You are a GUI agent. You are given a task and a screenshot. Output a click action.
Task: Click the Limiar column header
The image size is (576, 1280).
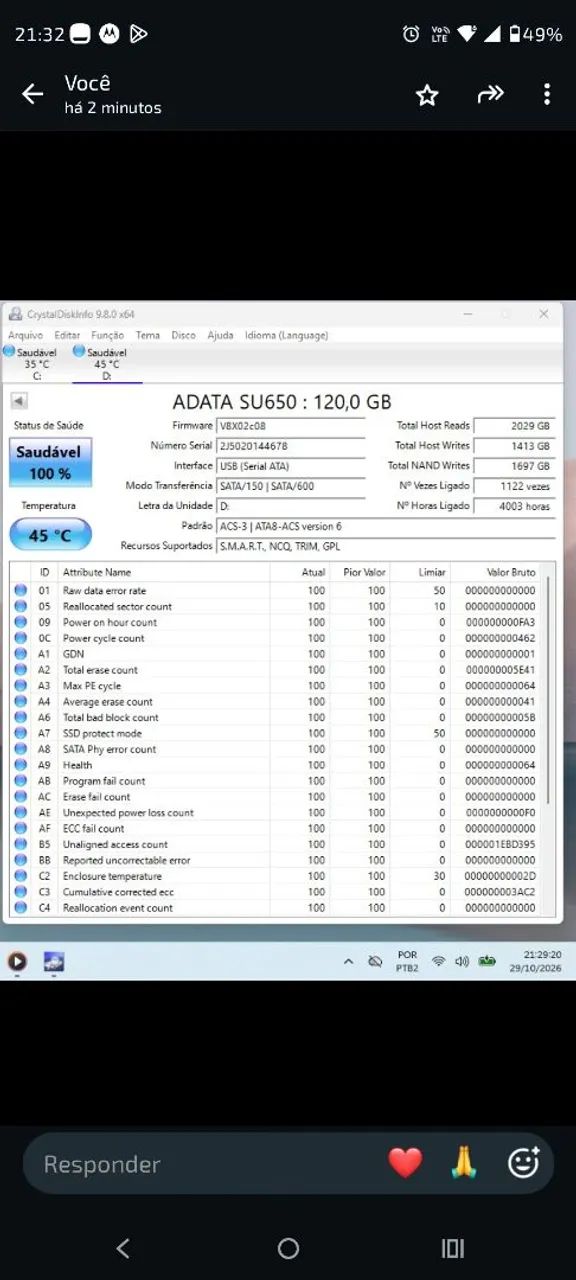coord(432,573)
